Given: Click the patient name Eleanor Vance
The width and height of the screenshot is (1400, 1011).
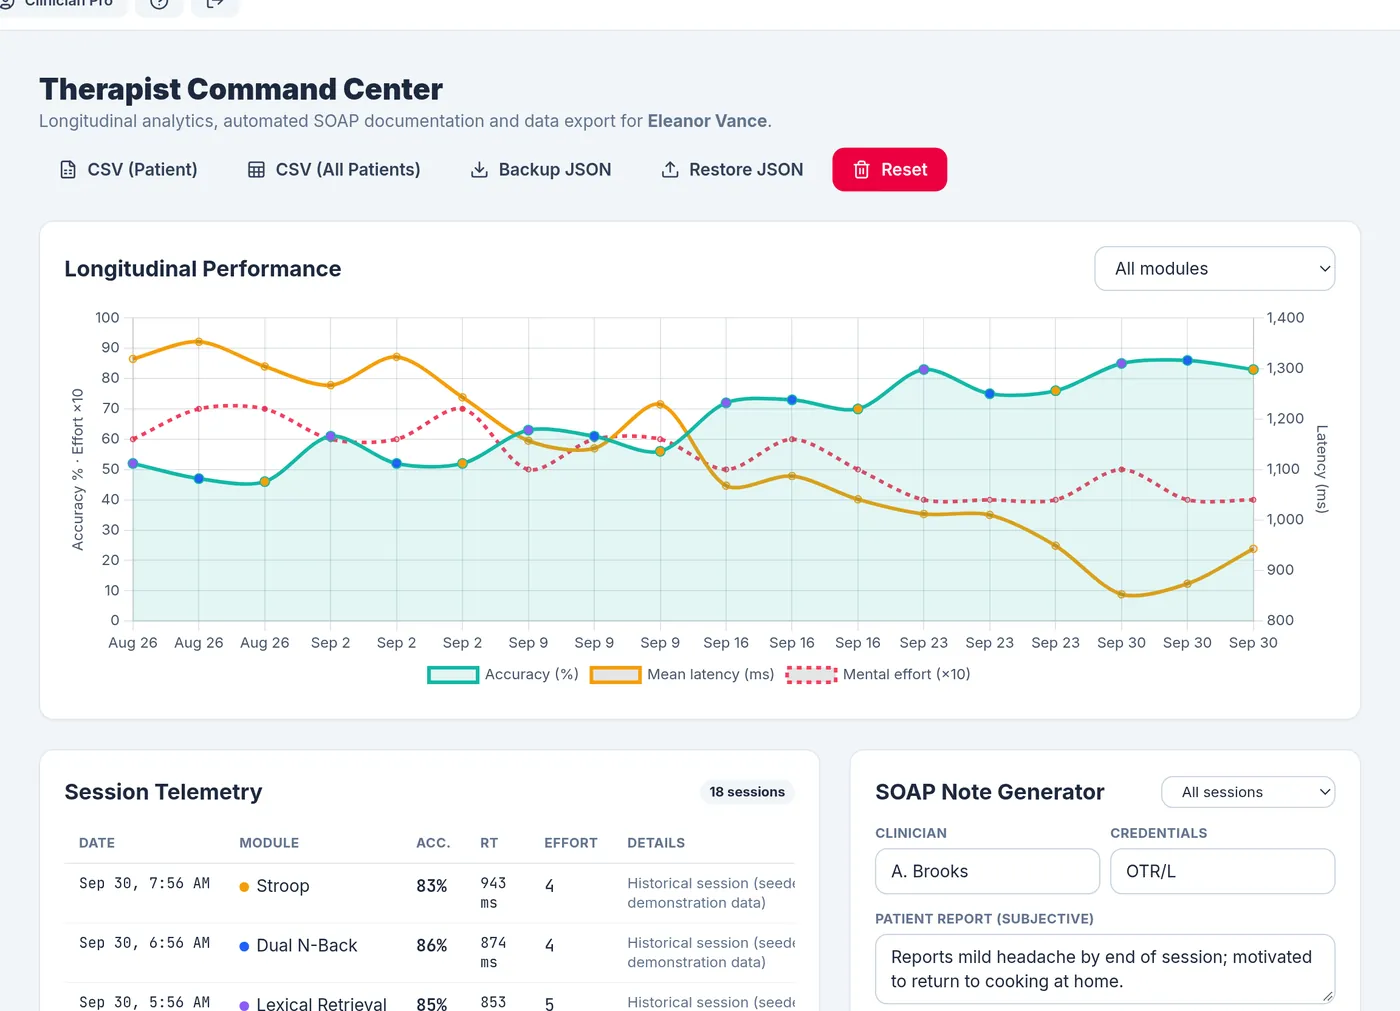Looking at the screenshot, I should pyautogui.click(x=707, y=121).
